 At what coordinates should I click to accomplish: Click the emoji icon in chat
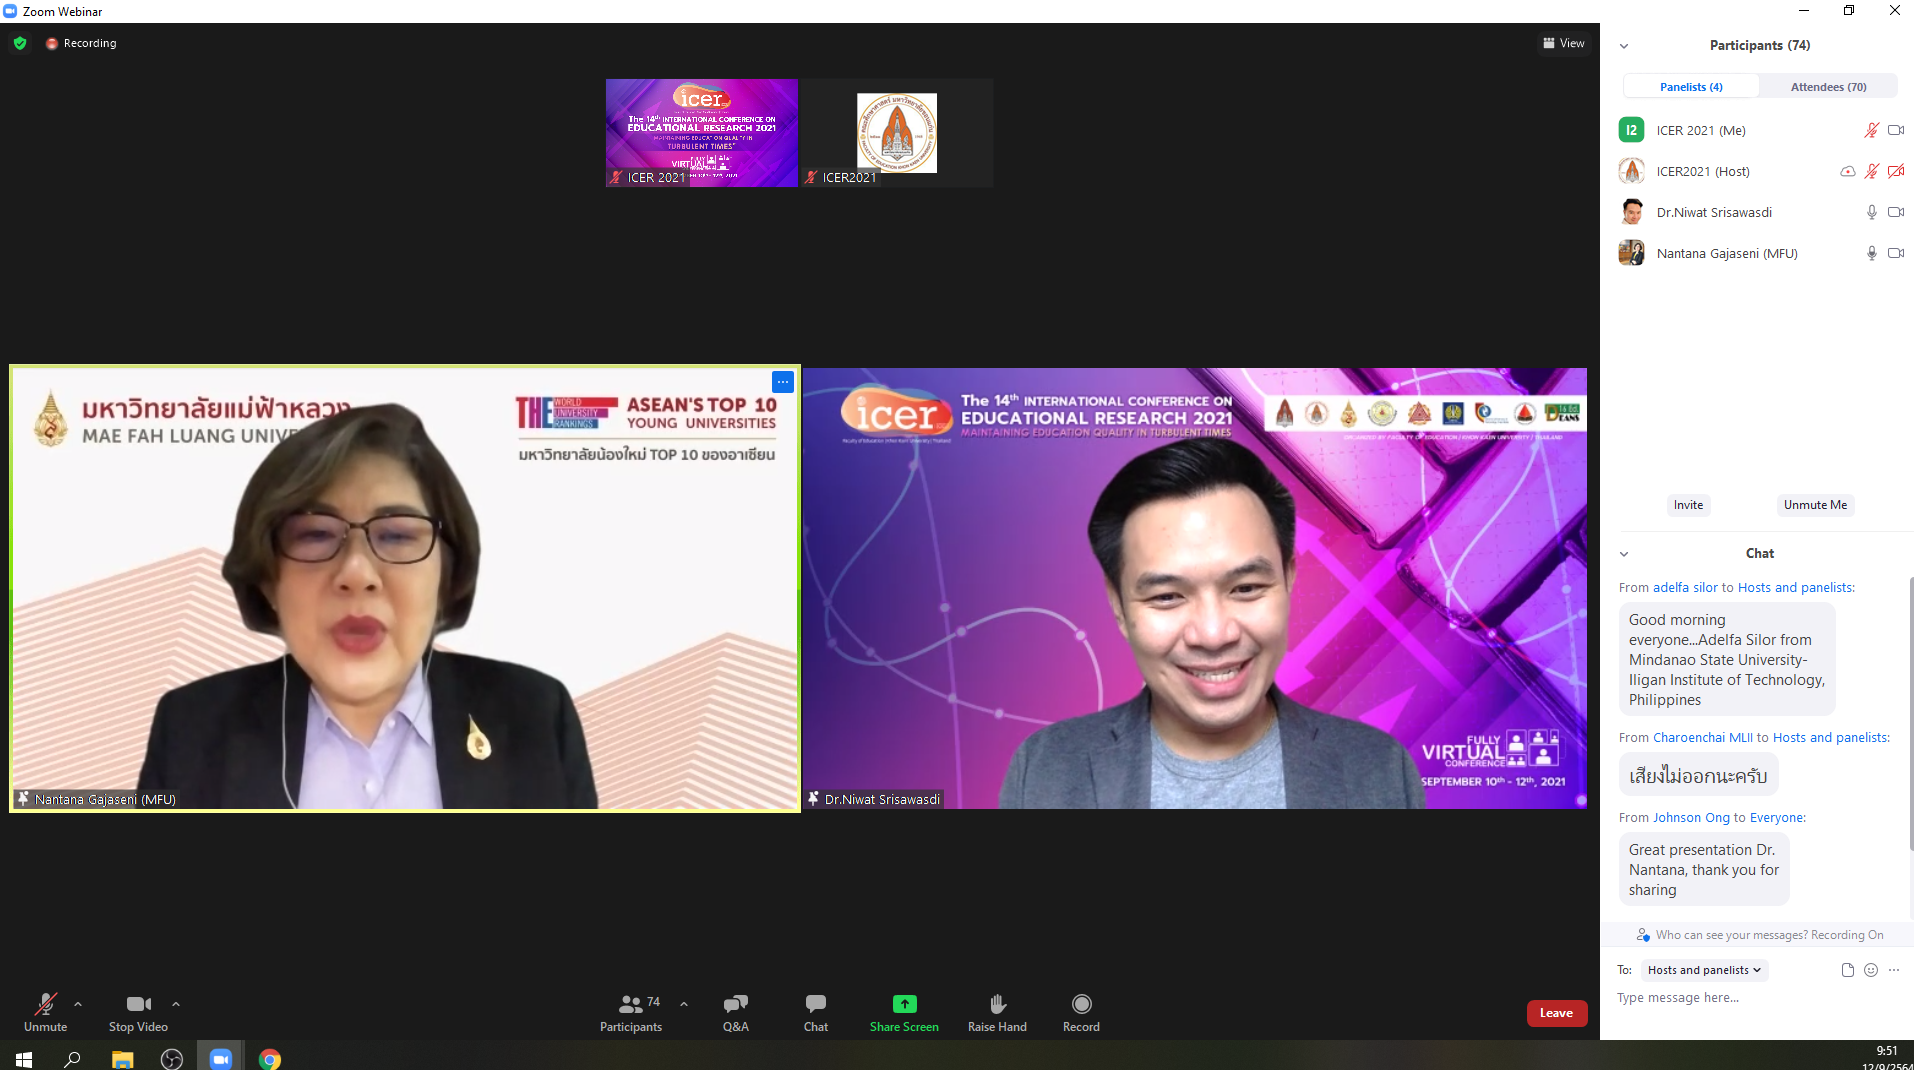tap(1871, 970)
